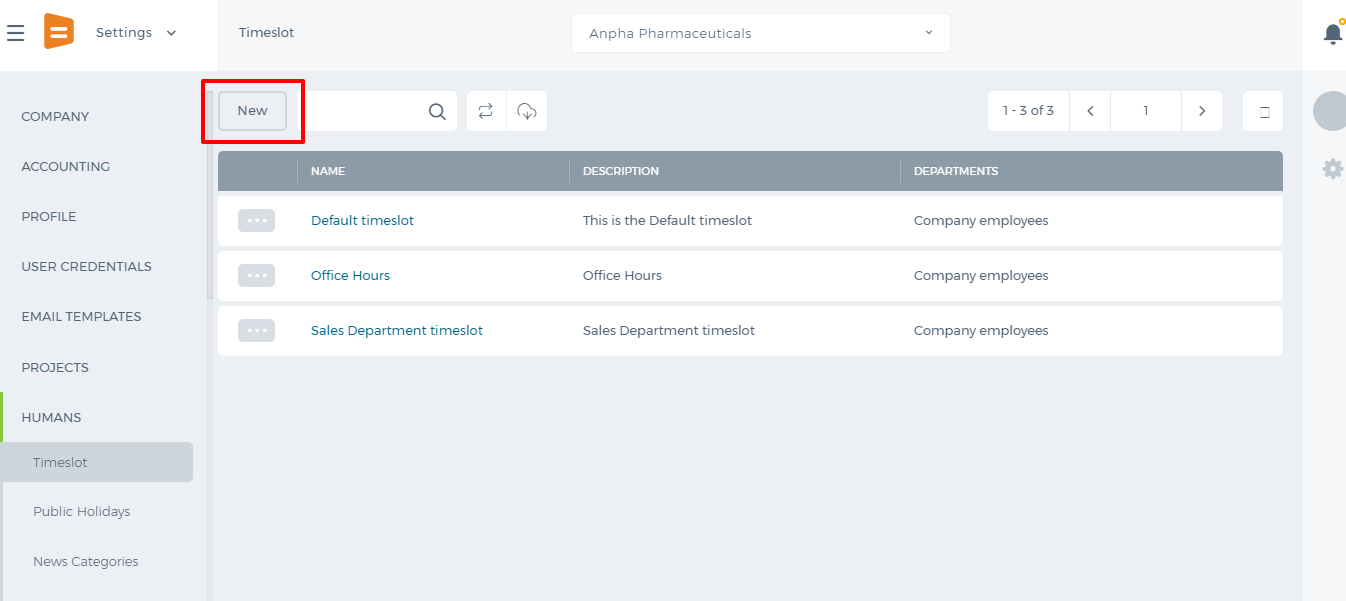Image resolution: width=1346 pixels, height=601 pixels.
Task: Expand the Settings module dropdown
Action: point(136,33)
